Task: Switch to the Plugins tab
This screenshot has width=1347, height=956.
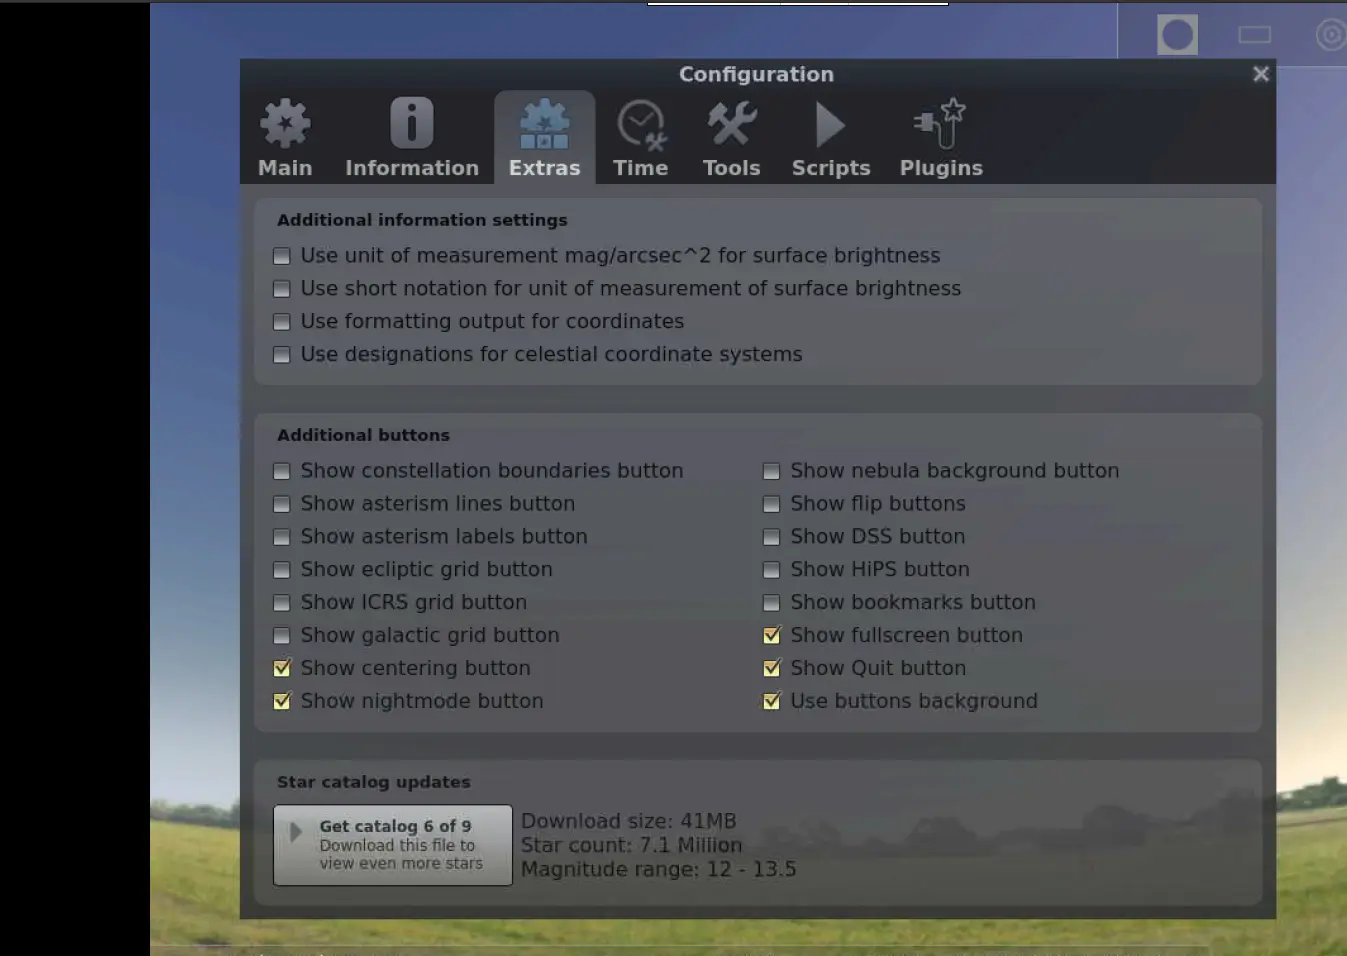Action: pyautogui.click(x=941, y=138)
